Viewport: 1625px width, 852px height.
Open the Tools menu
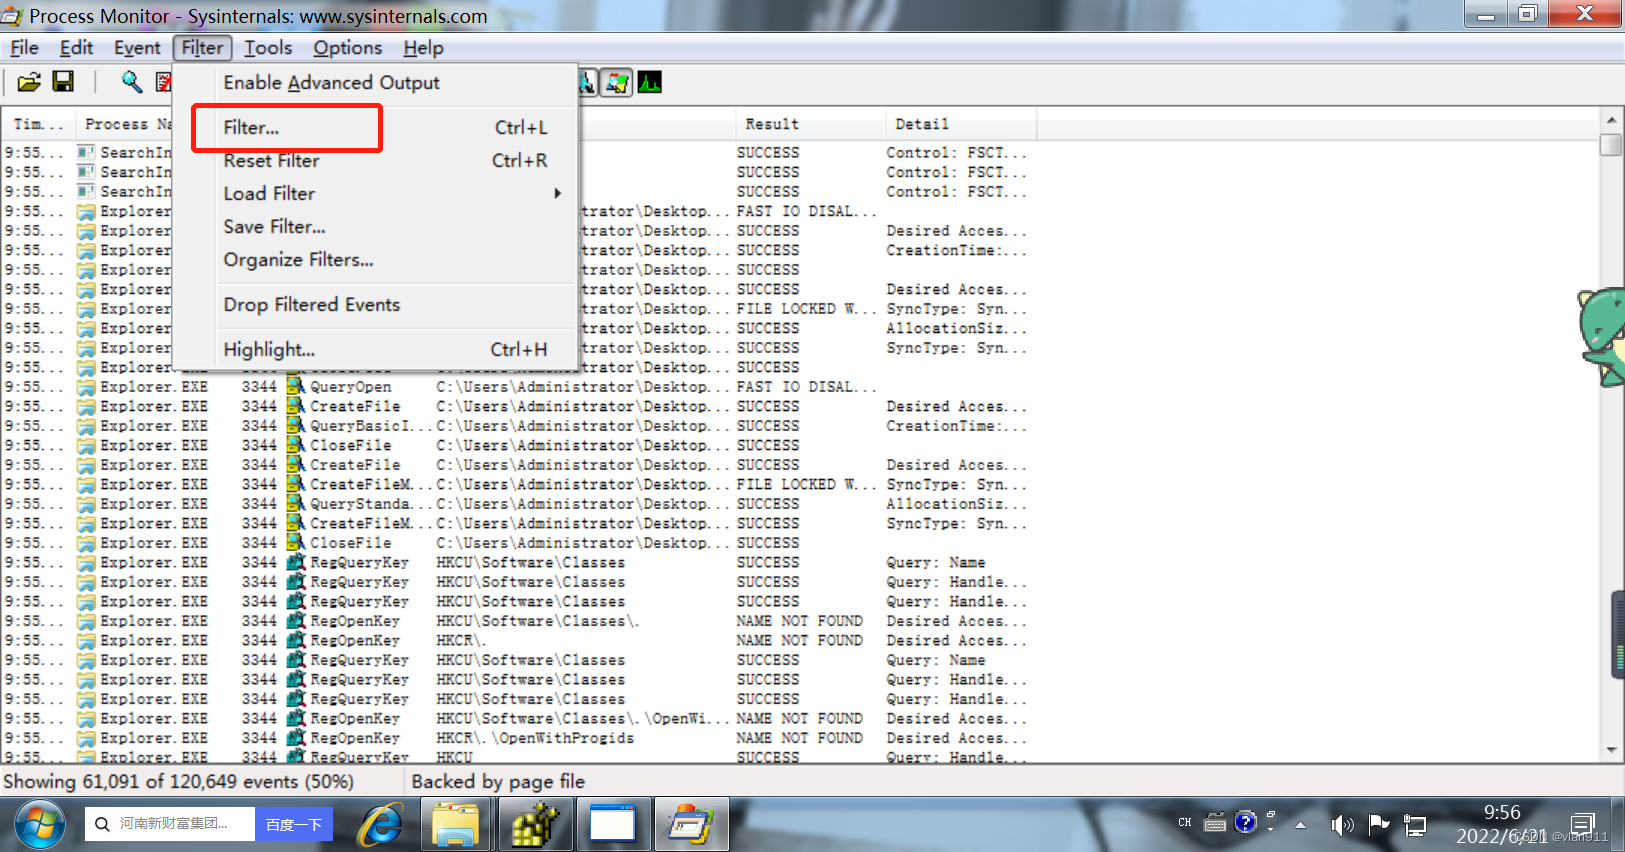point(268,48)
